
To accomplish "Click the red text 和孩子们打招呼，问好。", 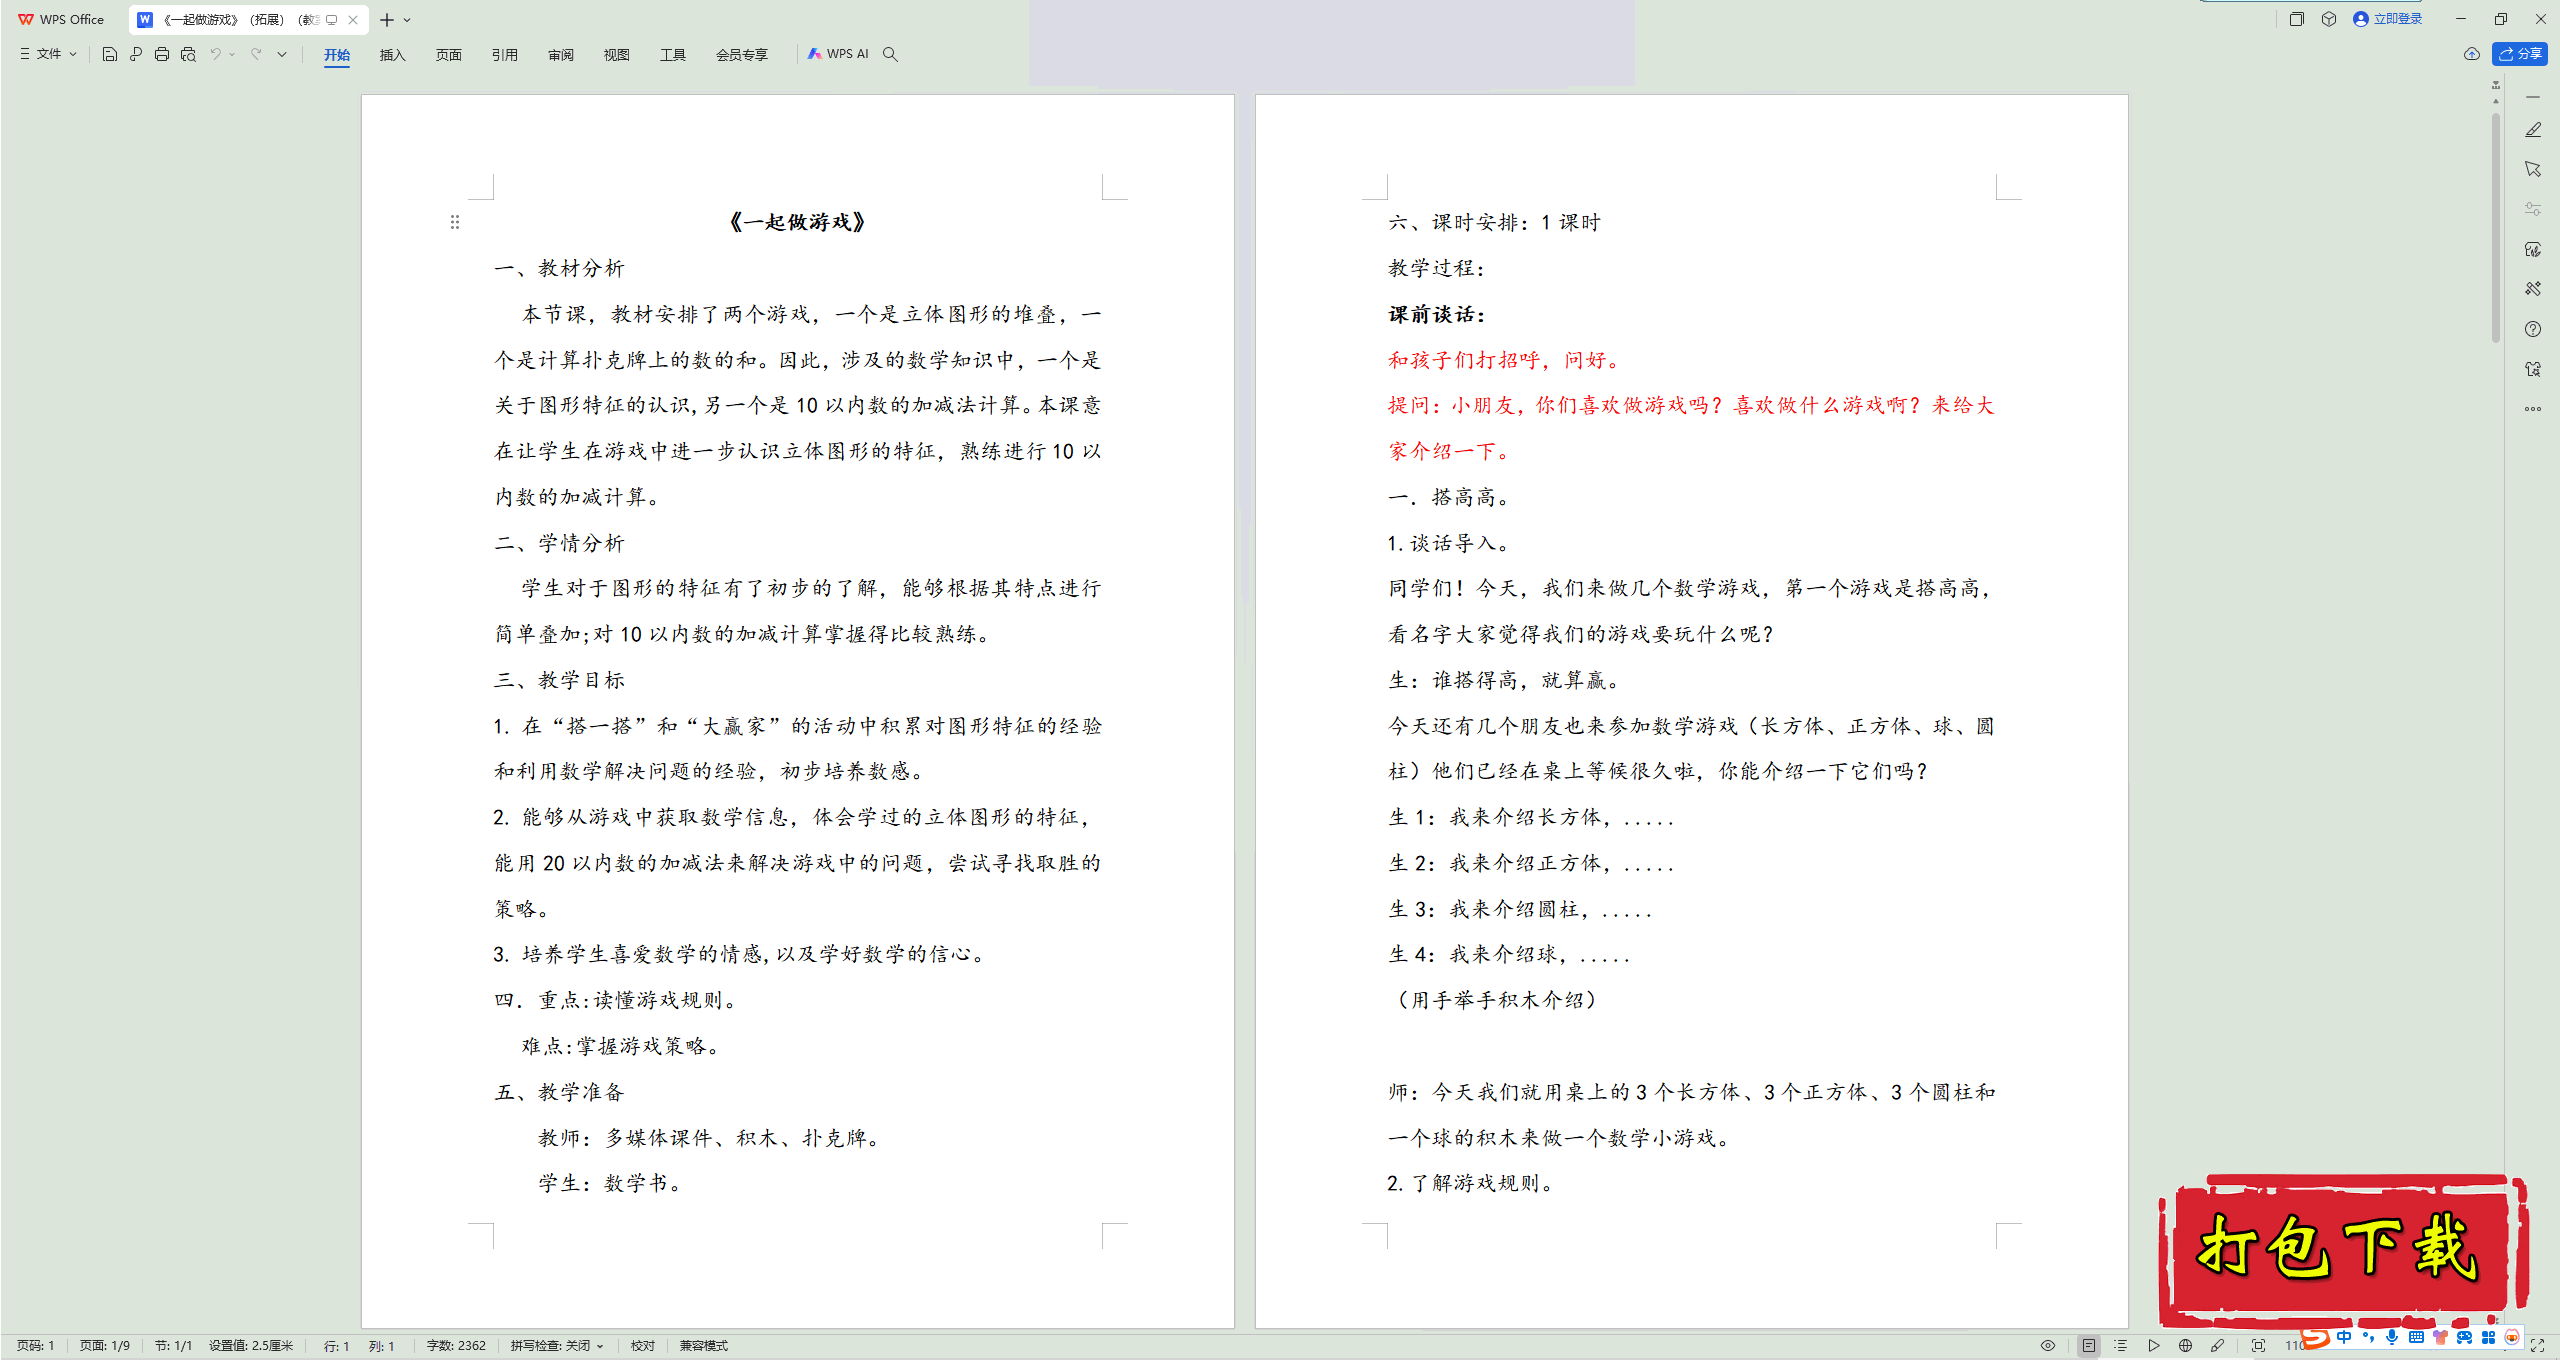I will (x=1505, y=360).
